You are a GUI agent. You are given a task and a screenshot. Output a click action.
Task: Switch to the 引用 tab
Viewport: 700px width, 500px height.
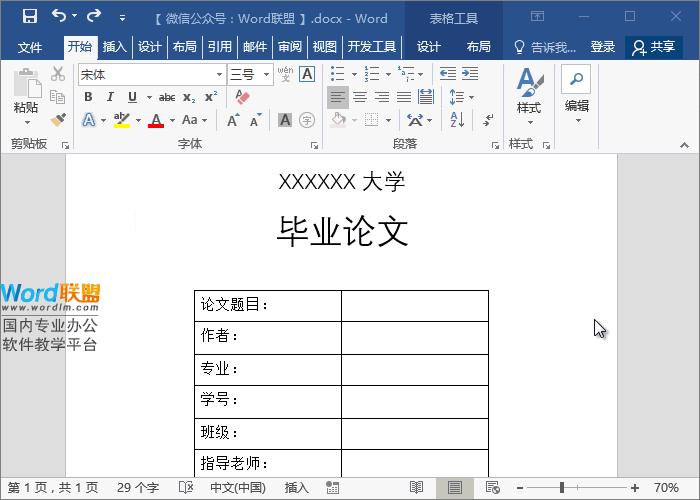(220, 47)
